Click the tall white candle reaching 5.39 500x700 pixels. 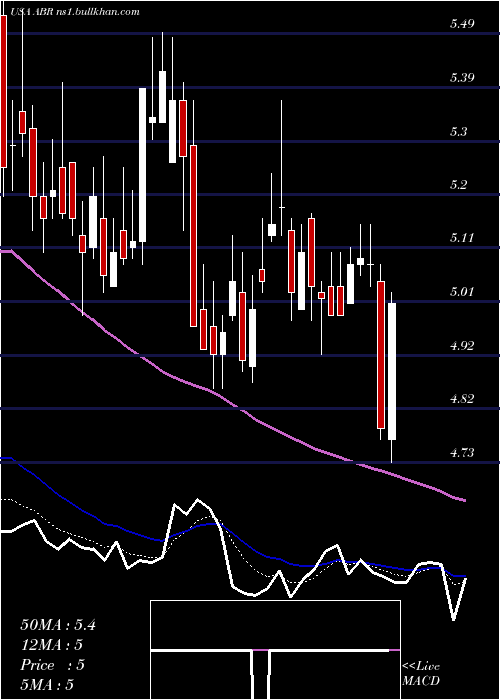pyautogui.click(x=142, y=165)
